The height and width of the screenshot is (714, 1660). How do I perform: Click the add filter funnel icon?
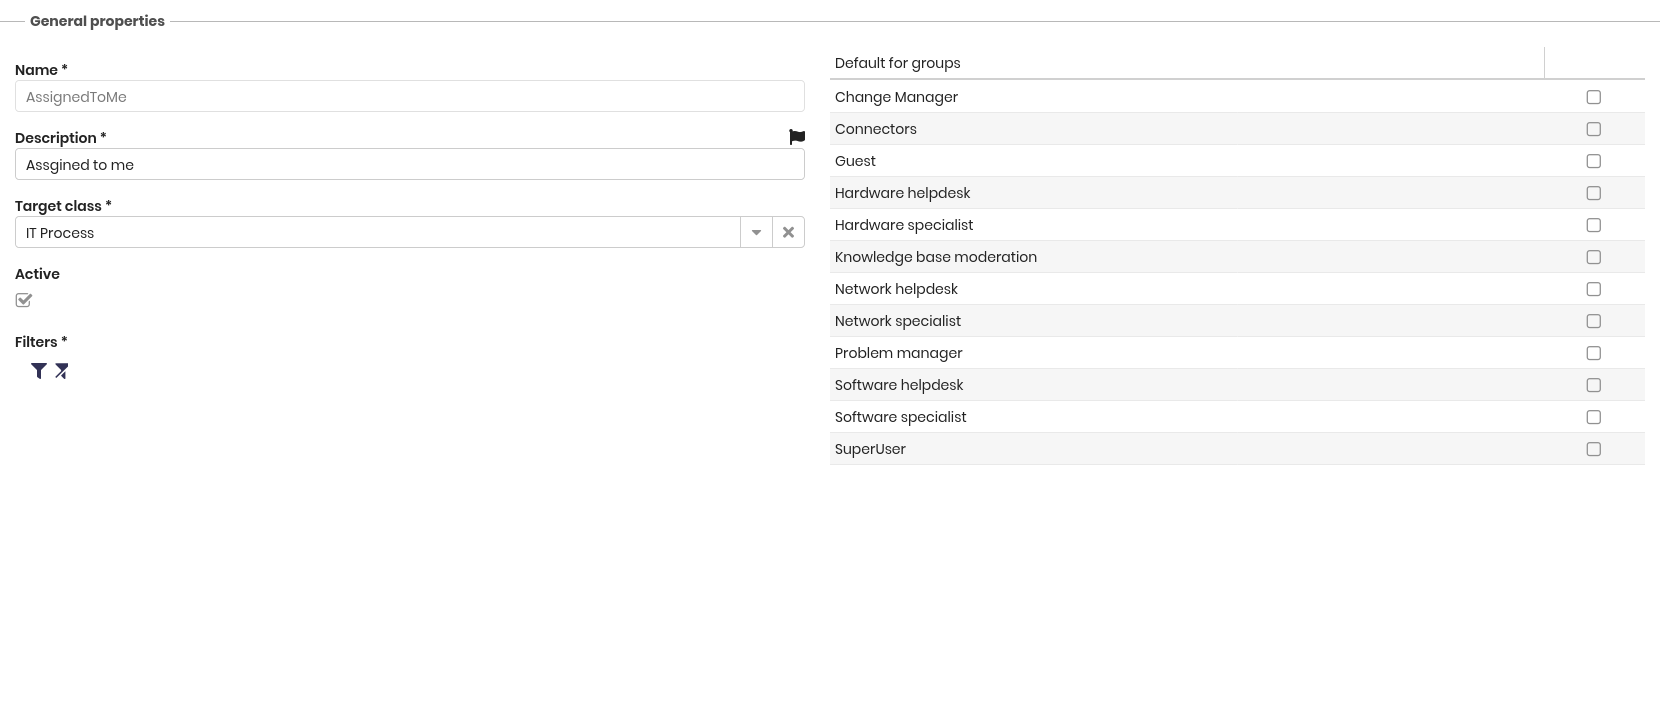tap(38, 371)
